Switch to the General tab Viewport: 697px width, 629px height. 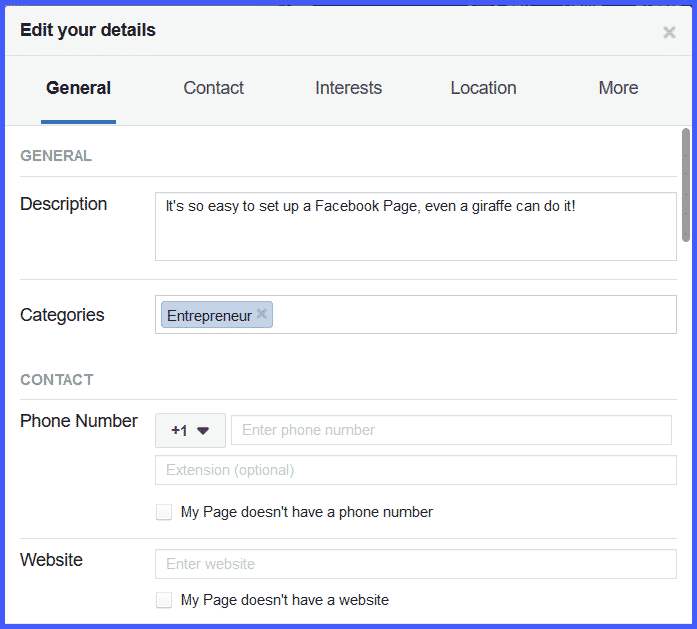(78, 88)
